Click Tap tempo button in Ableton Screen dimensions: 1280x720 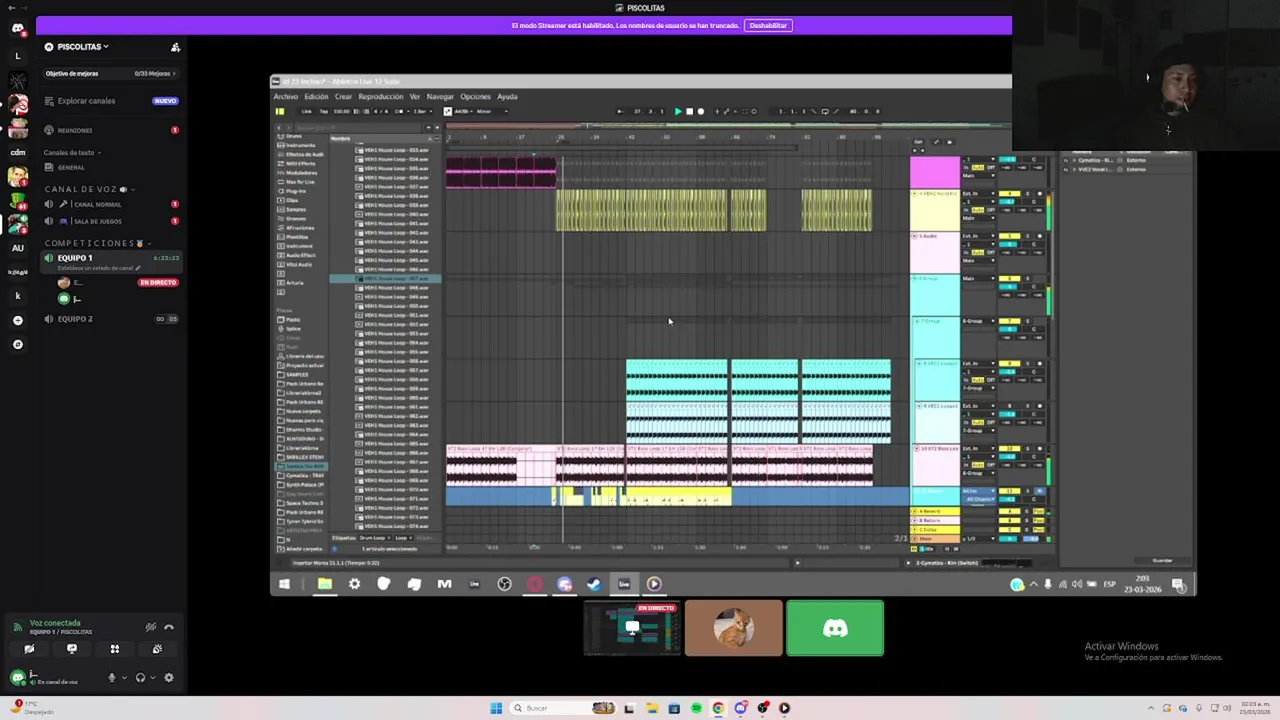coord(324,112)
